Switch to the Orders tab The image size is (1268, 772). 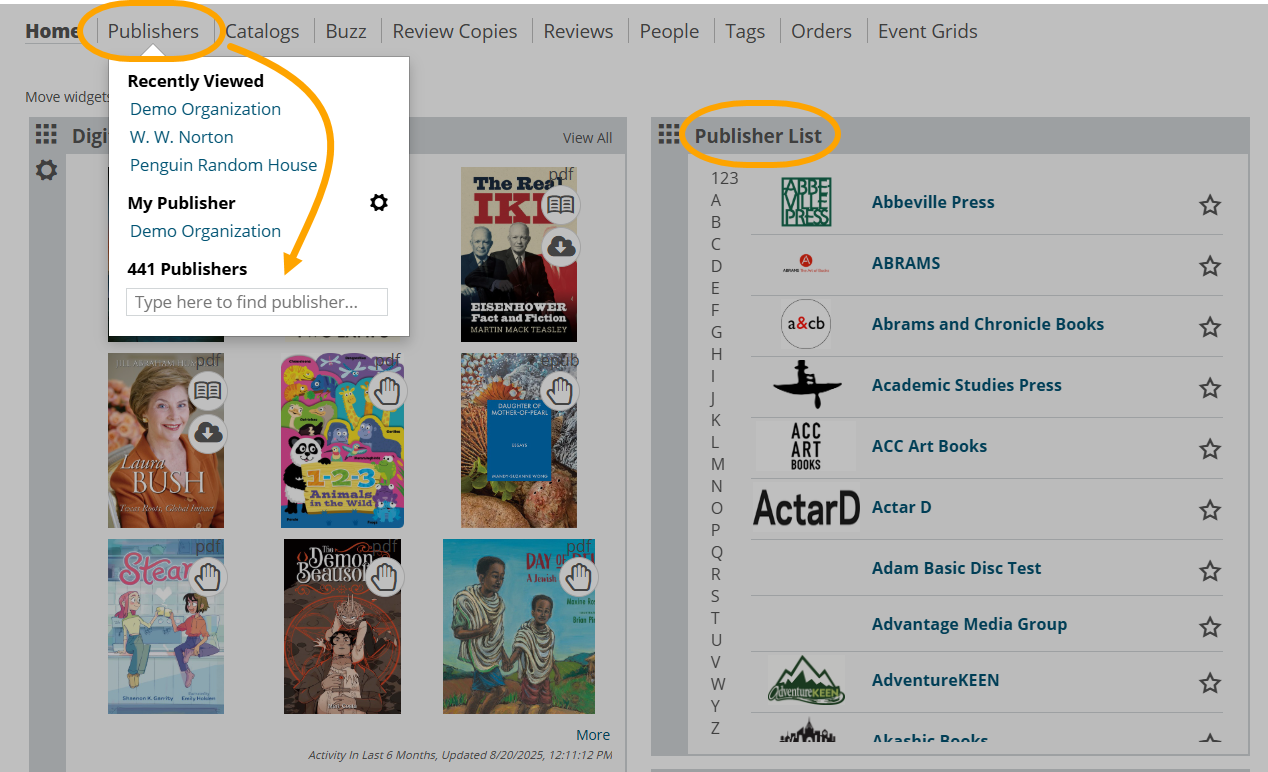tap(821, 31)
